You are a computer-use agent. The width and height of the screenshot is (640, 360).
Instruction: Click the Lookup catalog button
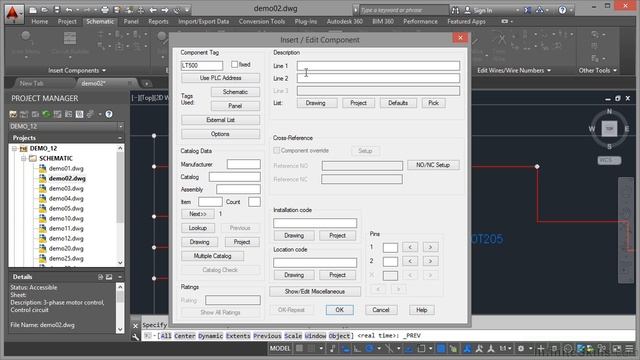pyautogui.click(x=198, y=228)
